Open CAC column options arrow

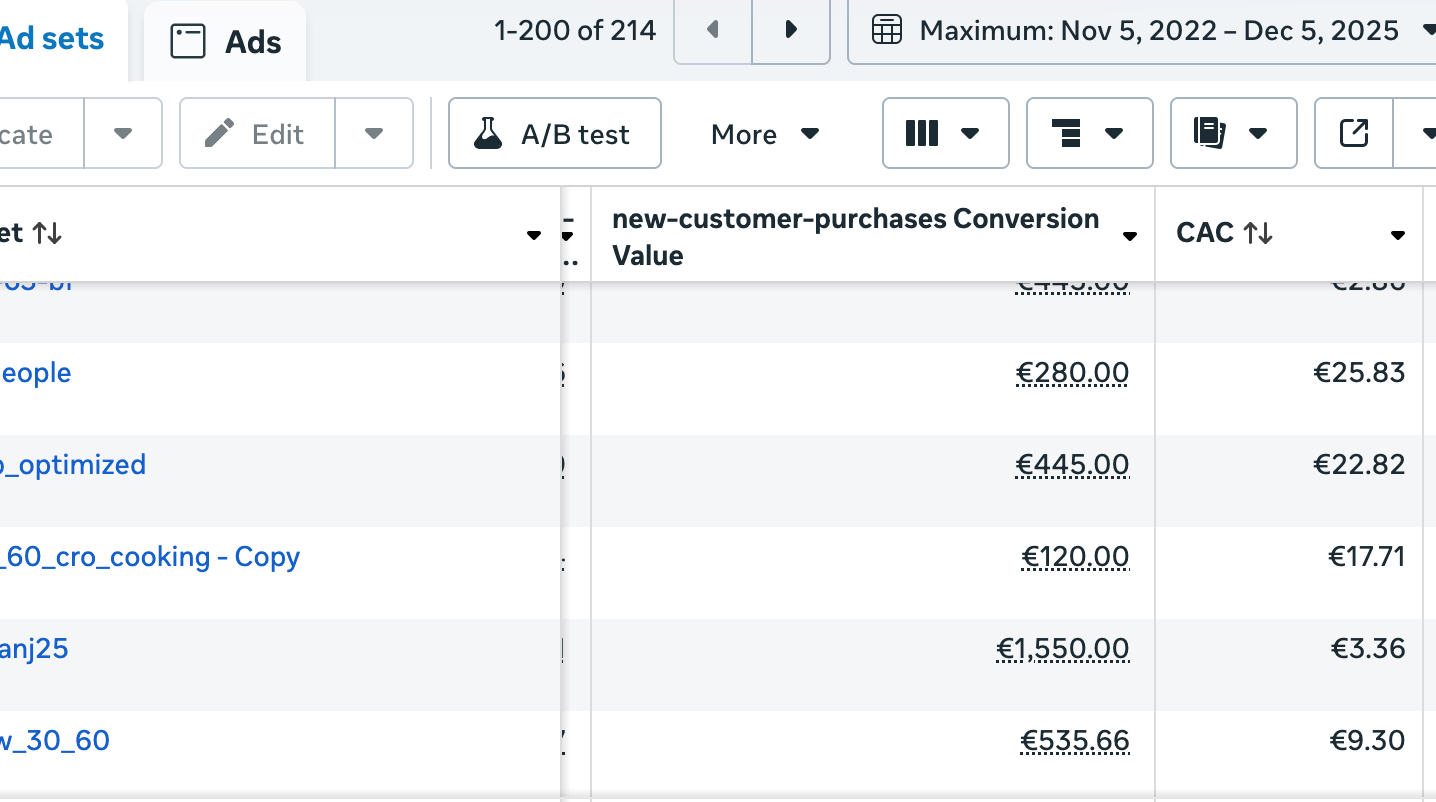[1397, 236]
